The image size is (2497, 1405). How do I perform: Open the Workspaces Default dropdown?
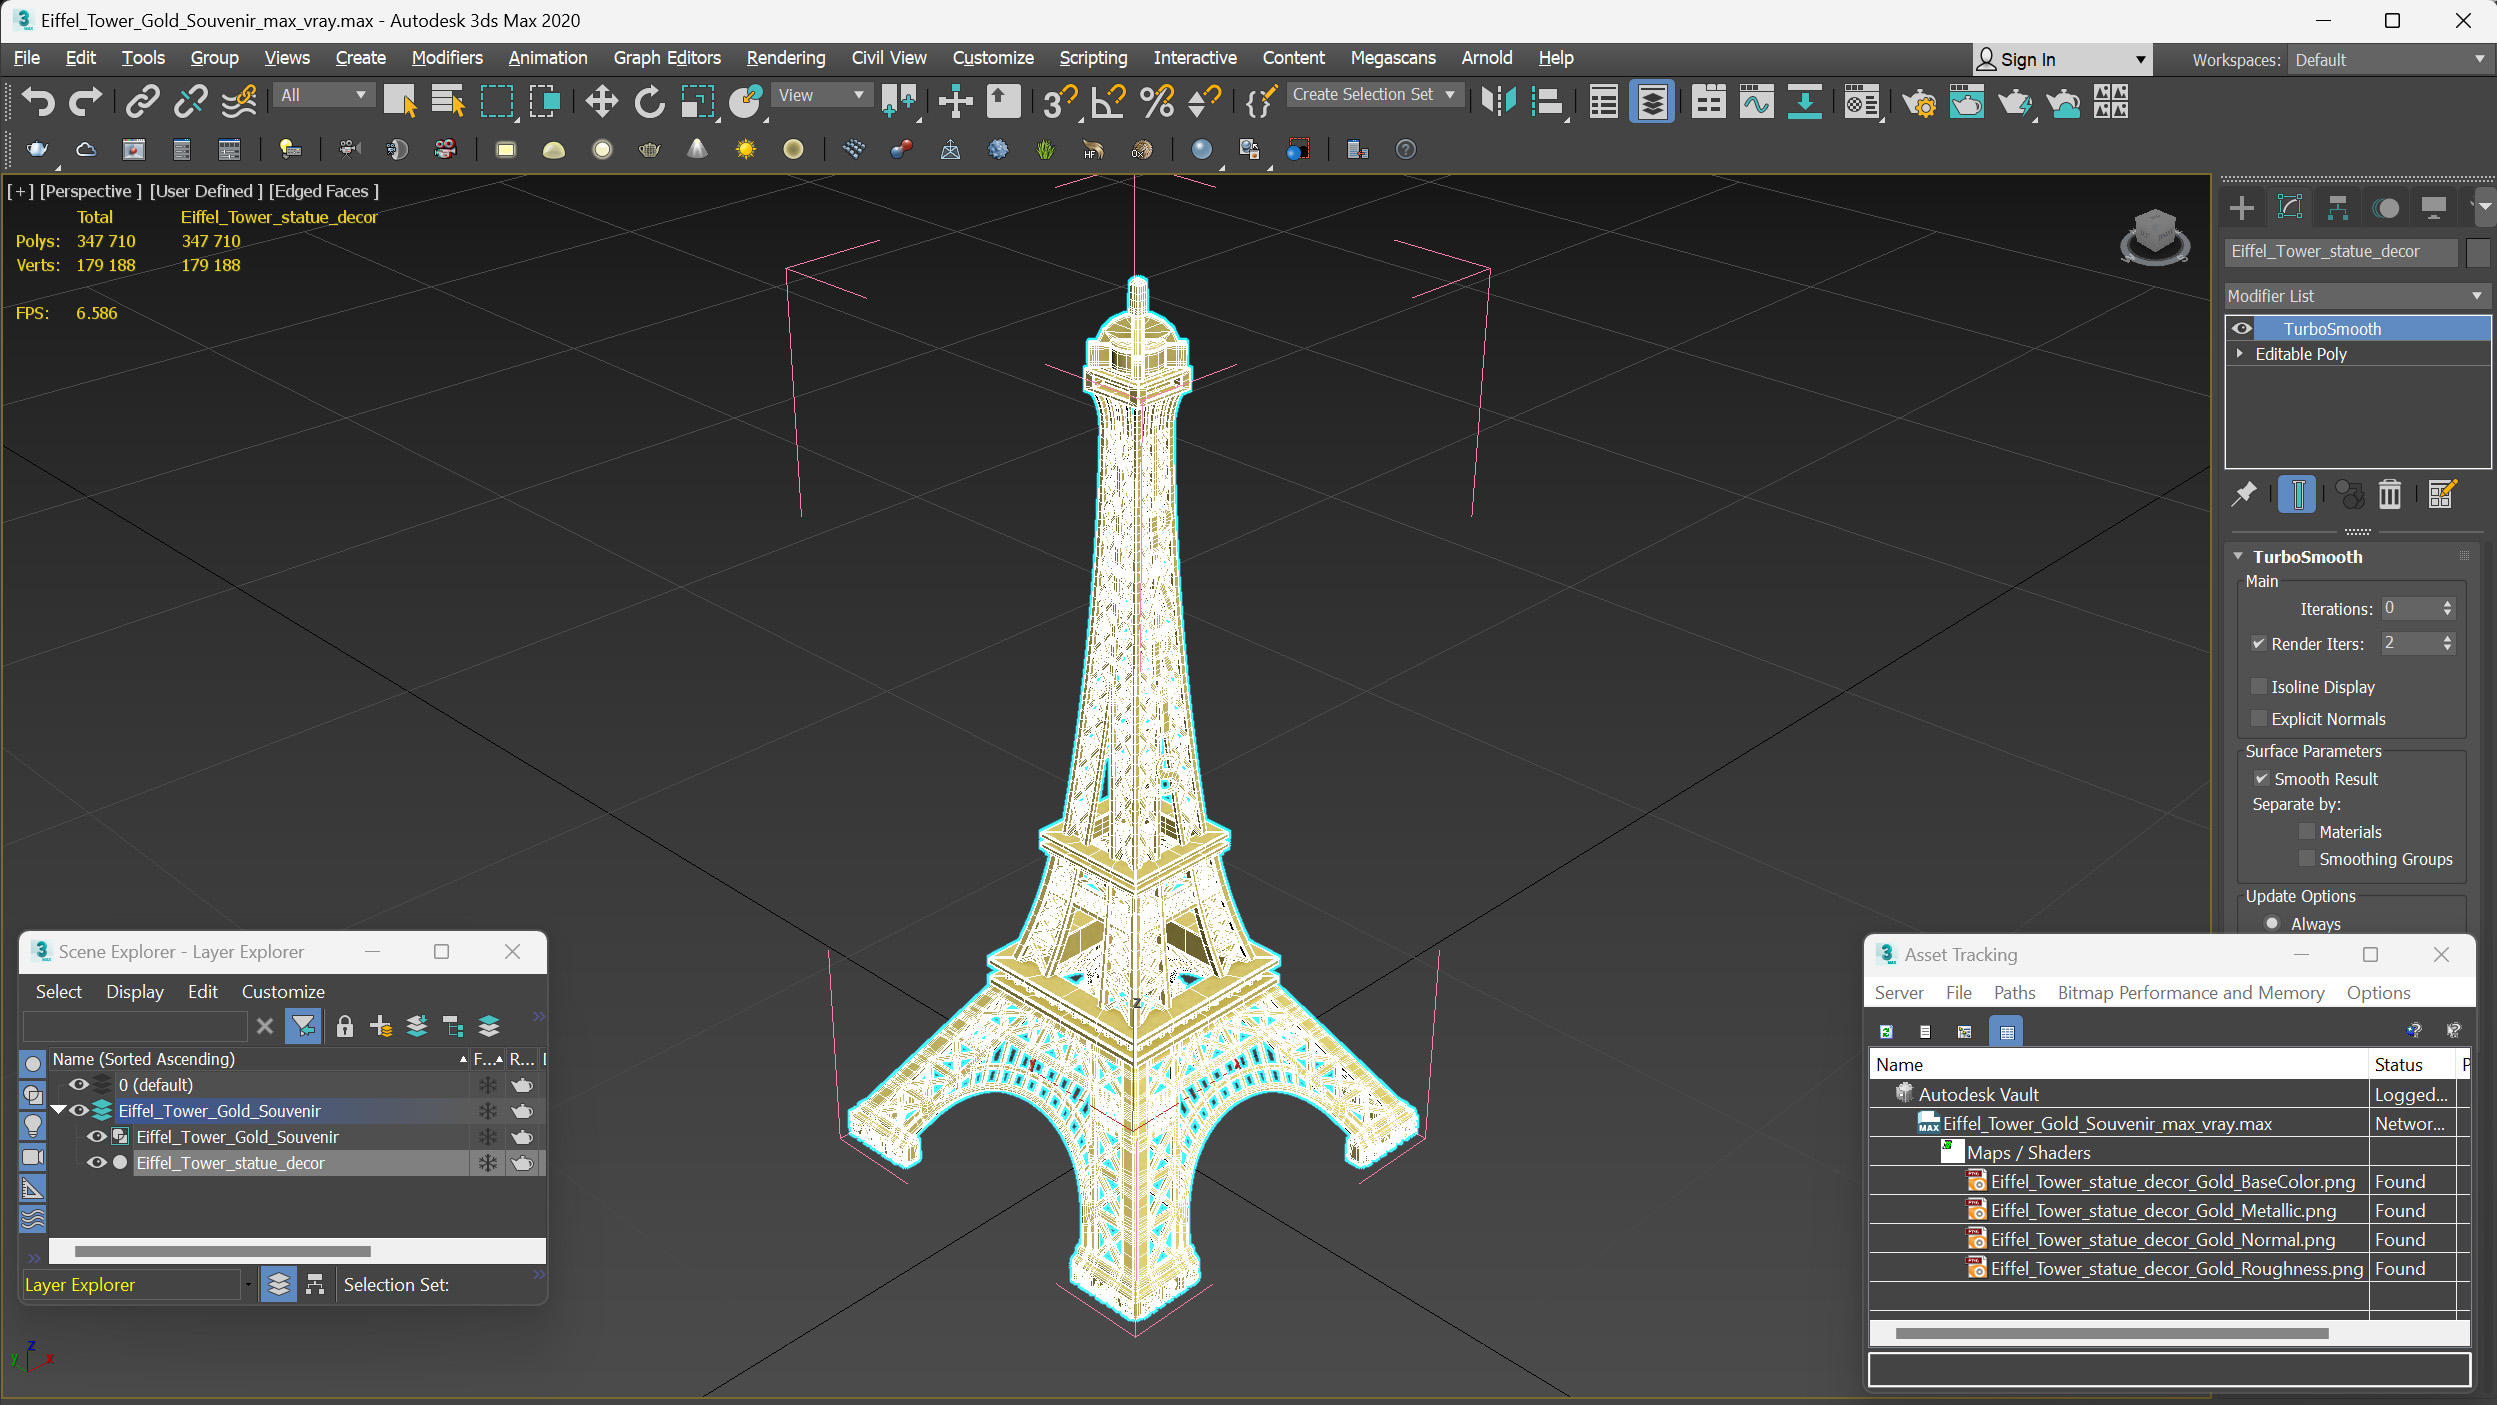[x=2389, y=60]
